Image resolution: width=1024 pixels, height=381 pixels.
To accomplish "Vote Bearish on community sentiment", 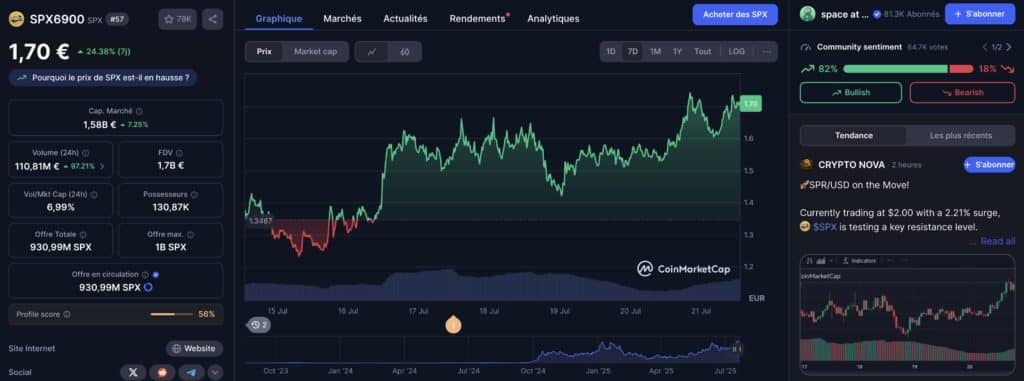I will [x=963, y=92].
